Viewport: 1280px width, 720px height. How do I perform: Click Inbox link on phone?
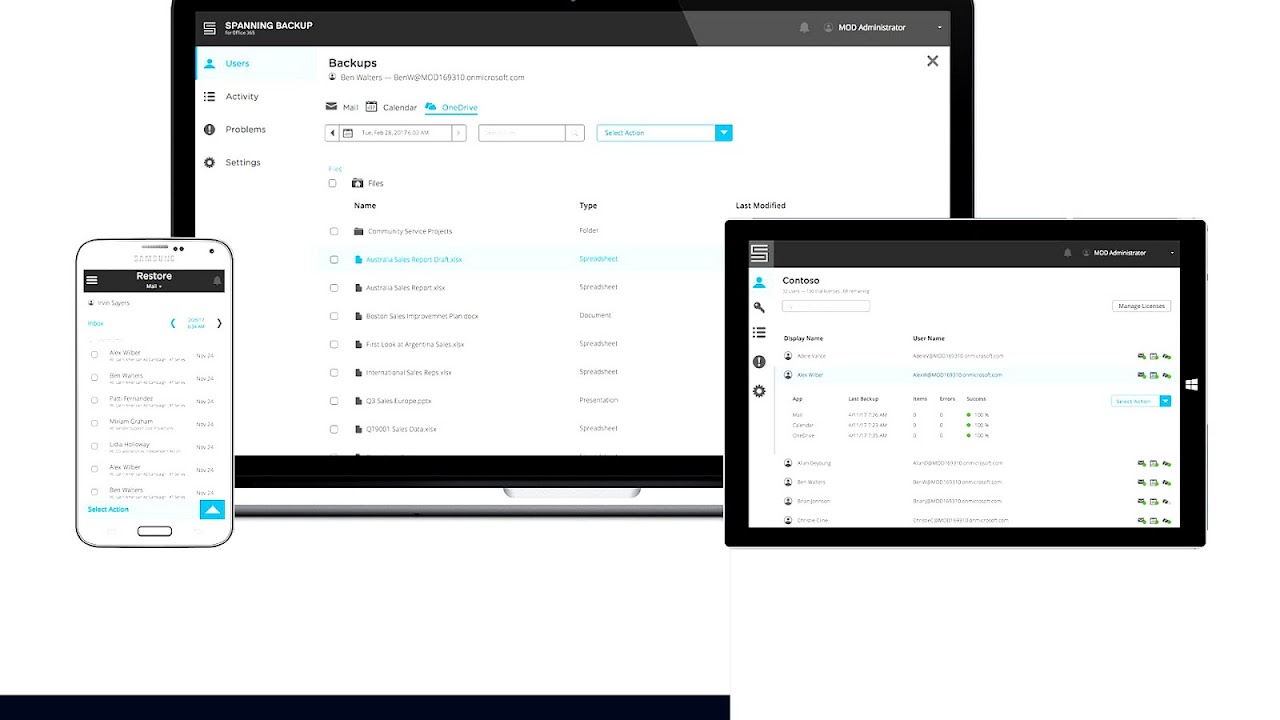(96, 324)
